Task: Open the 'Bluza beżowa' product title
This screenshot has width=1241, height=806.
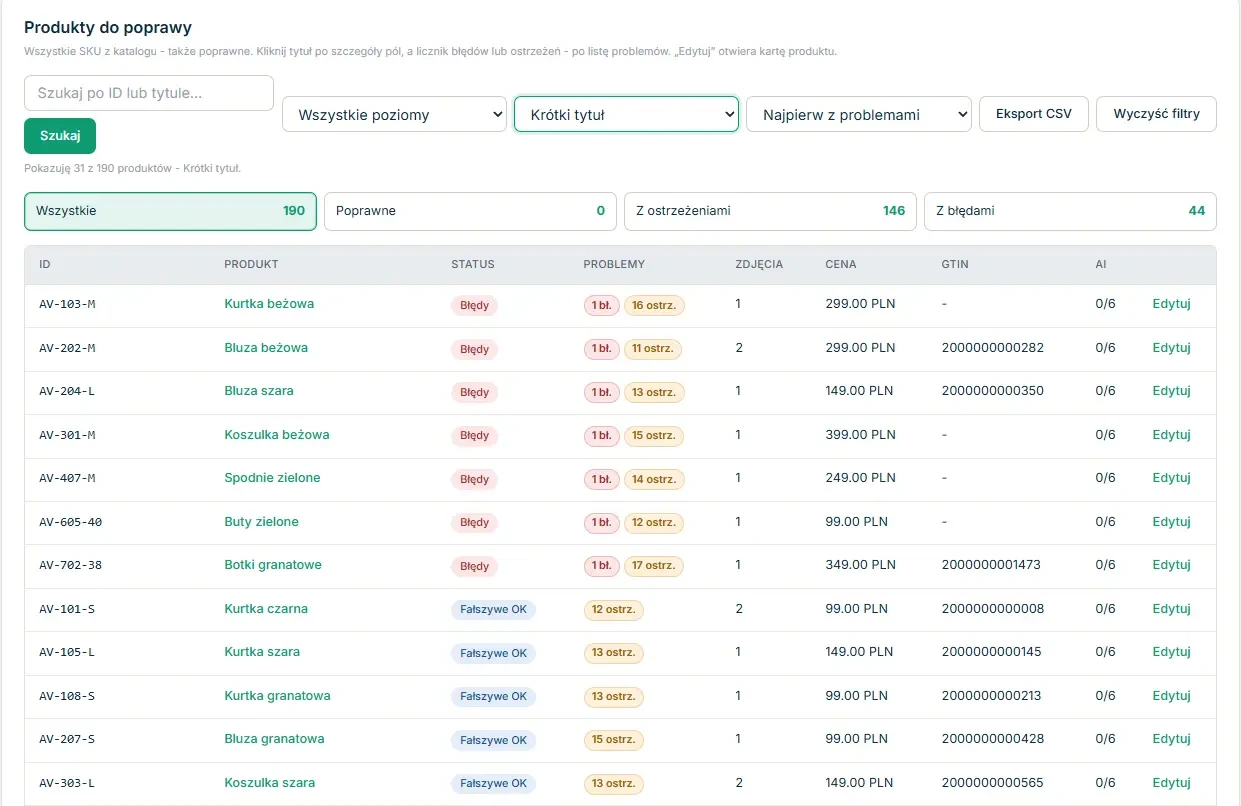Action: [x=266, y=348]
